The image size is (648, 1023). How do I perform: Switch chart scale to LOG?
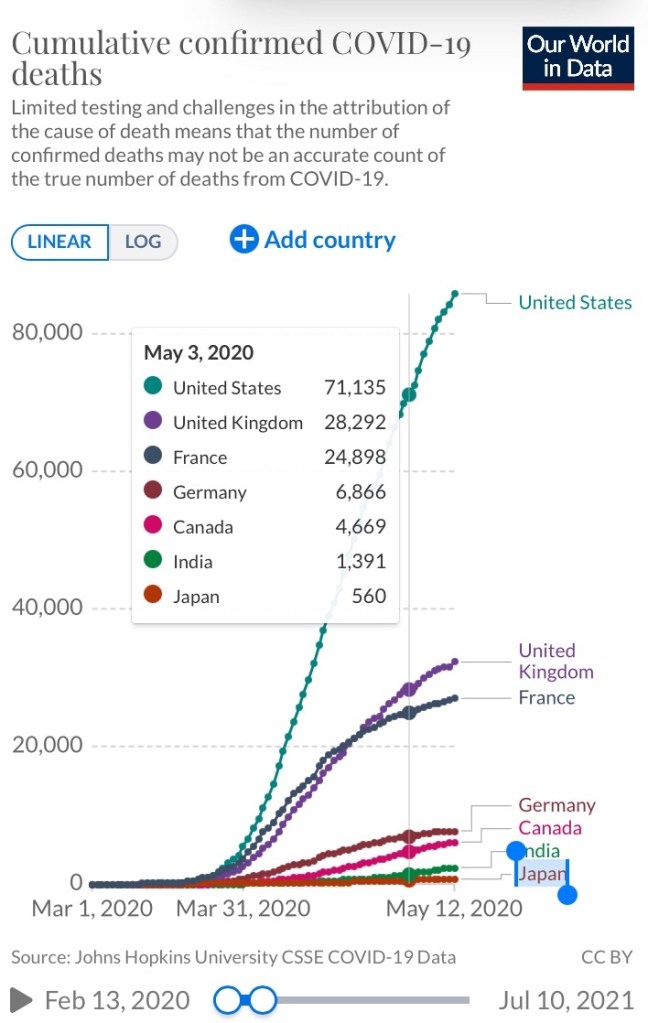coord(142,242)
